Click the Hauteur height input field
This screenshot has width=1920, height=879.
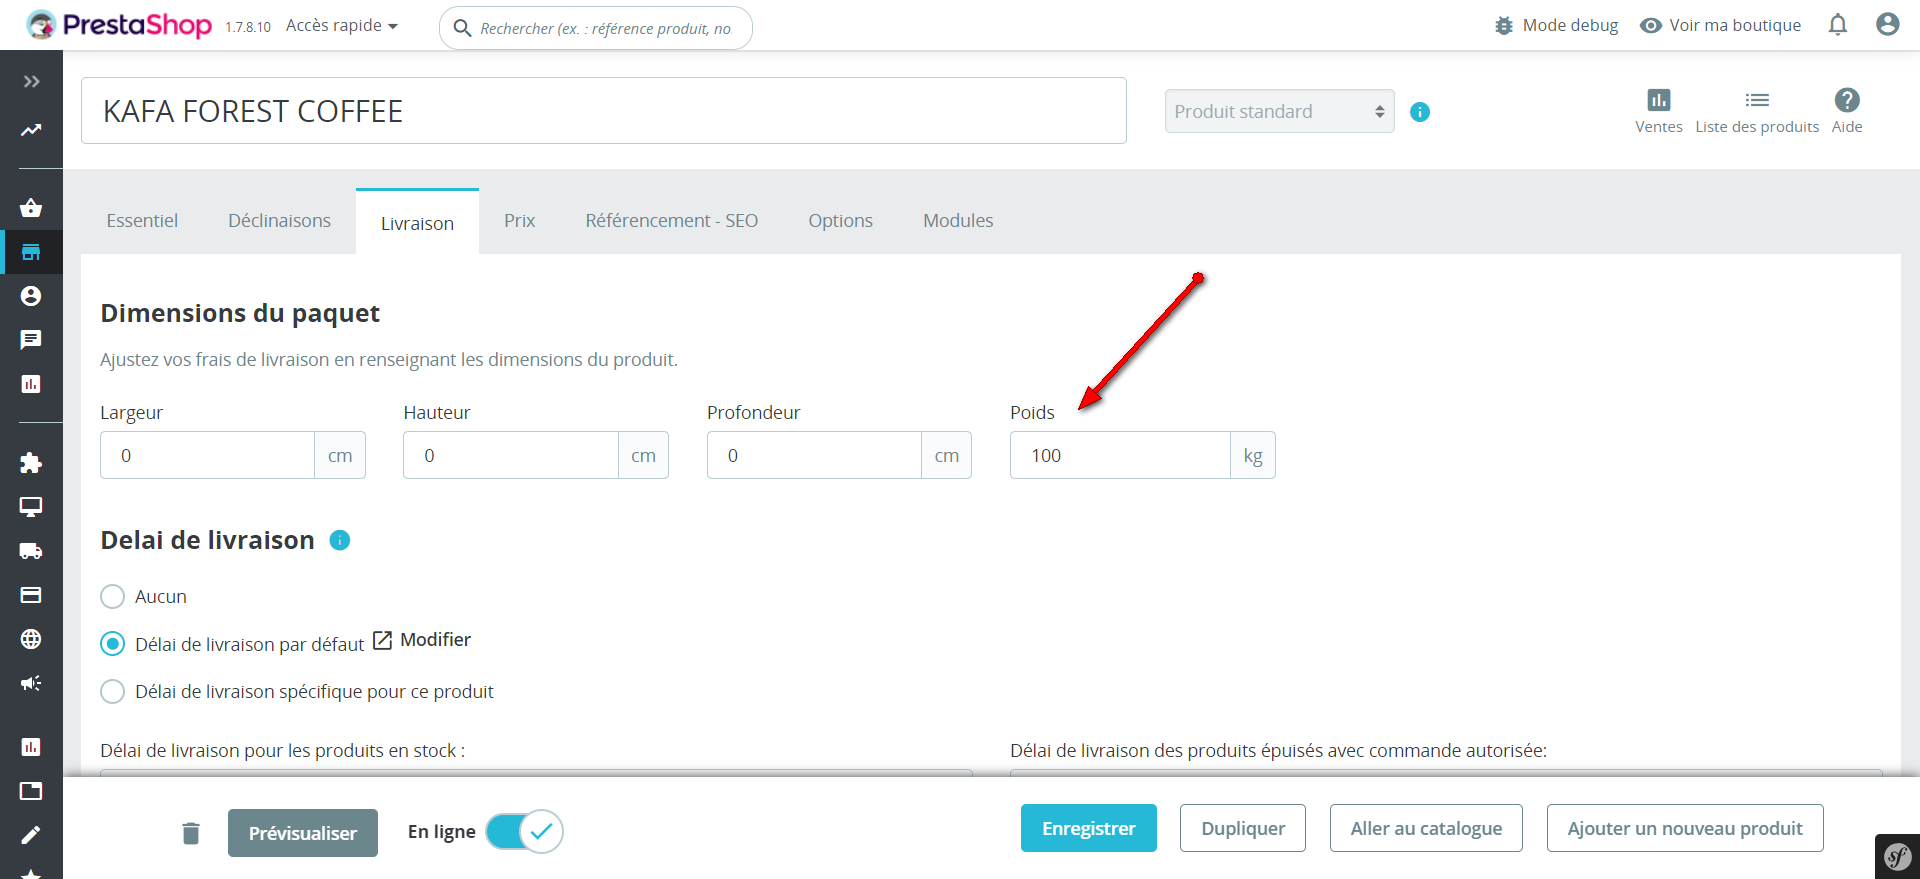511,455
